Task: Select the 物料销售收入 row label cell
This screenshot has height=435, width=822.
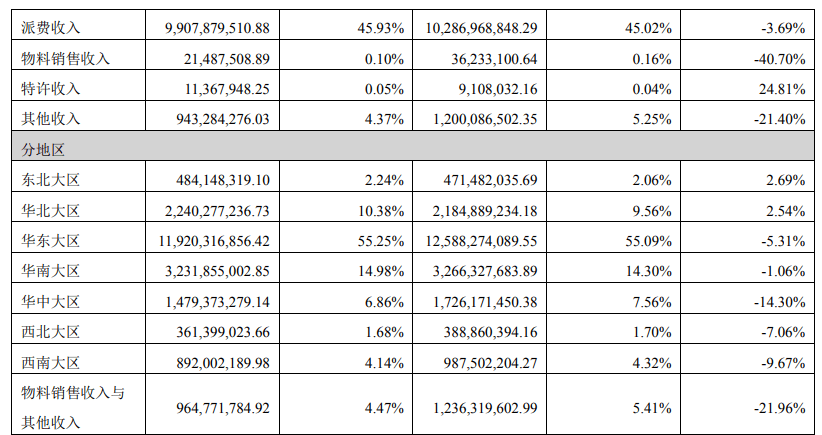Action: (65, 58)
